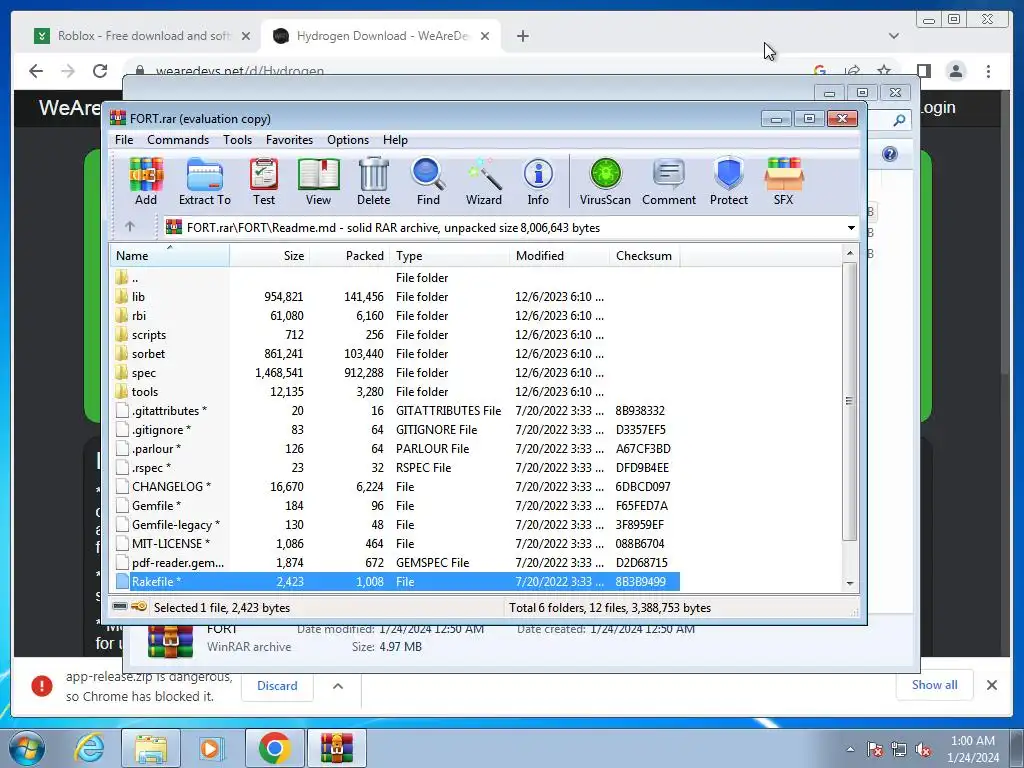
Task: Open the Tools menu
Action: pos(237,140)
